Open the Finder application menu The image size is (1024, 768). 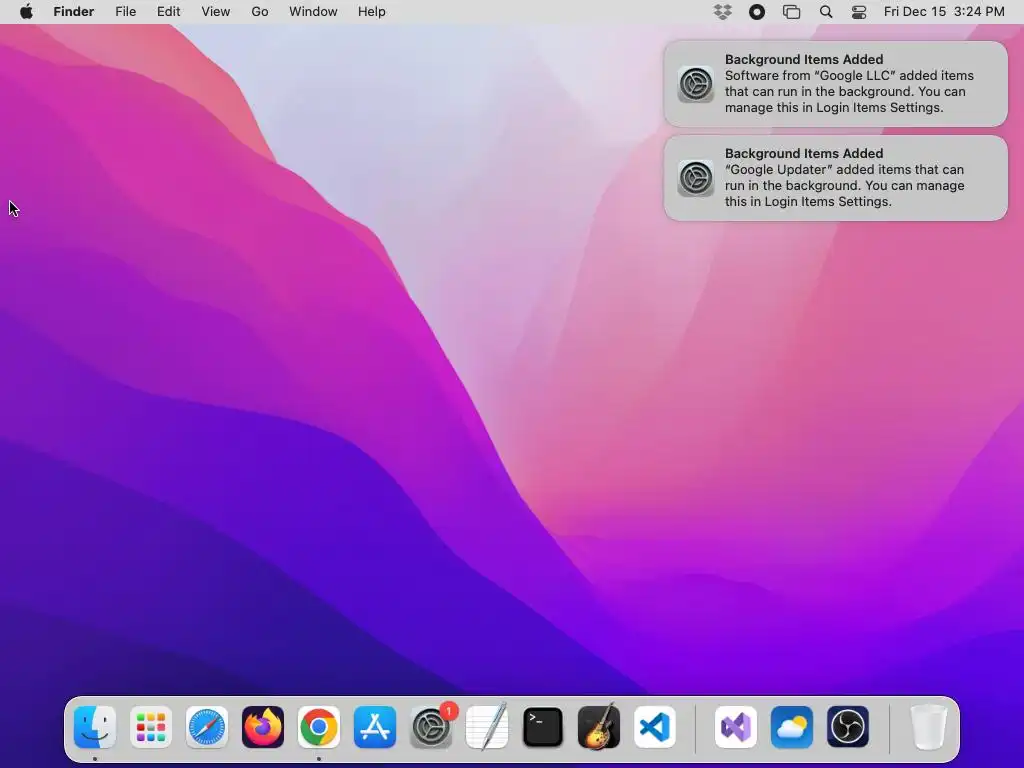(74, 12)
